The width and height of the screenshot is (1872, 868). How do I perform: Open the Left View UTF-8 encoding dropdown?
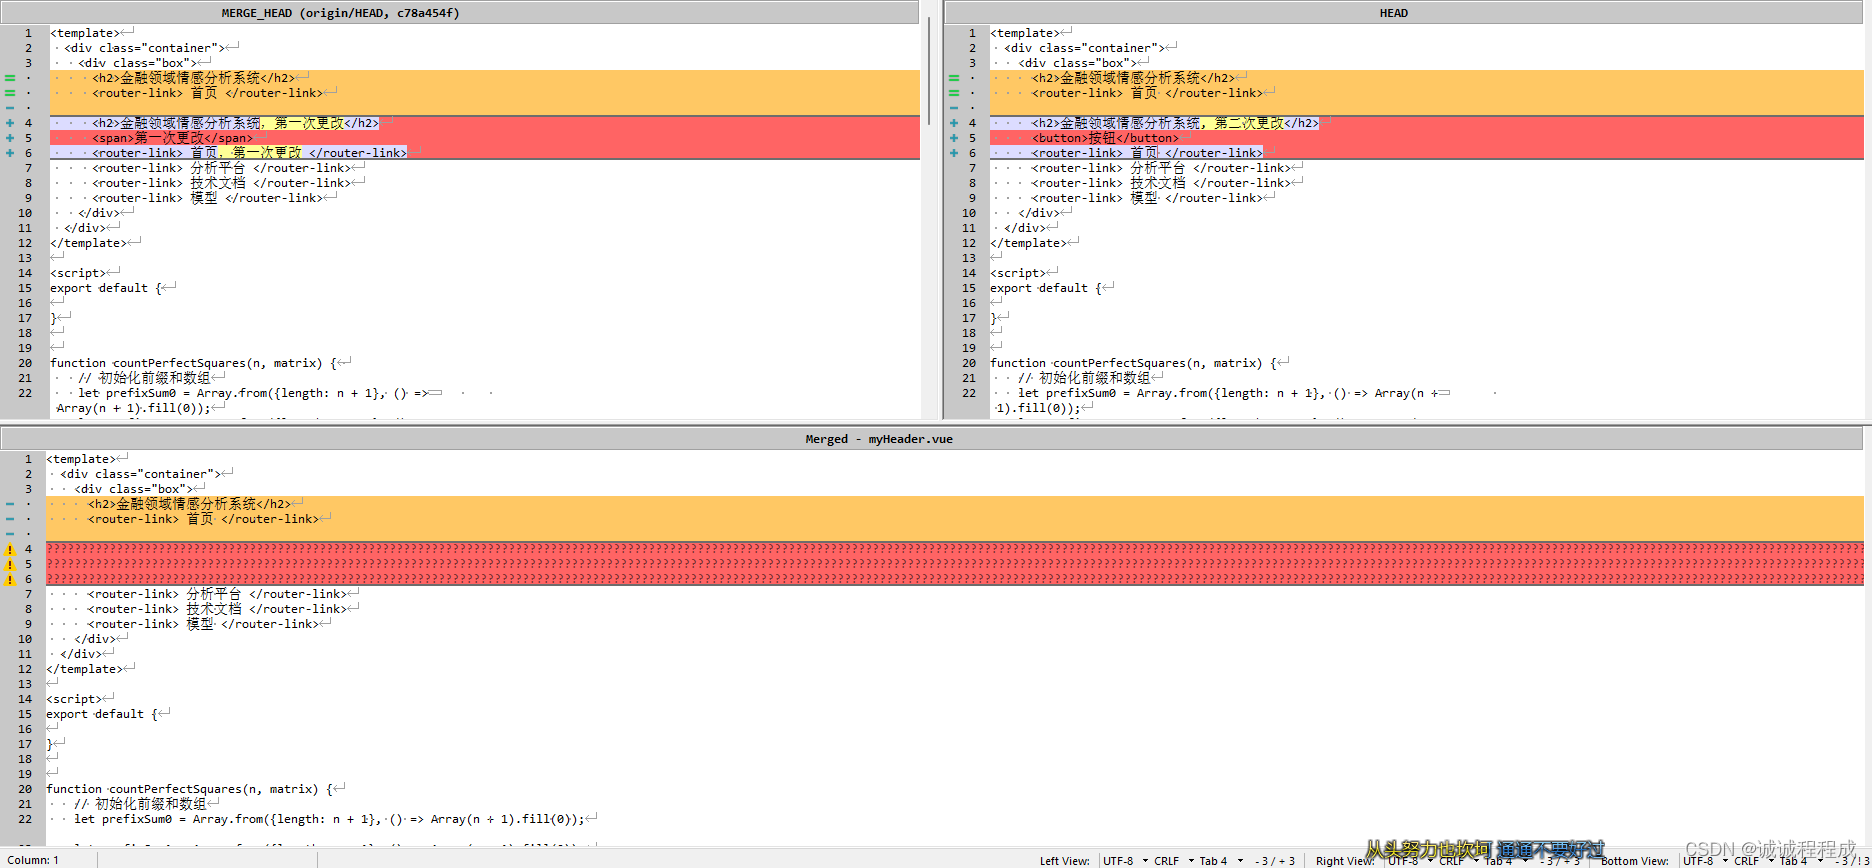1125,860
